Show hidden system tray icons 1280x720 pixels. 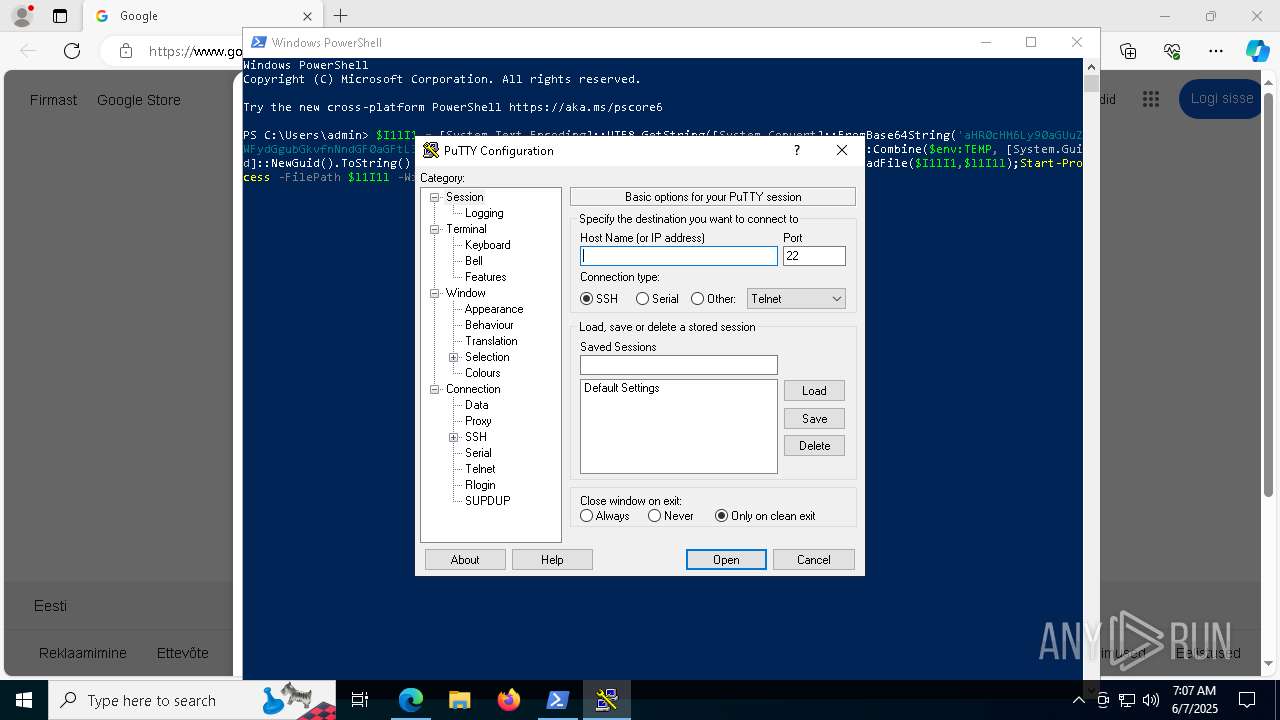pos(1079,700)
